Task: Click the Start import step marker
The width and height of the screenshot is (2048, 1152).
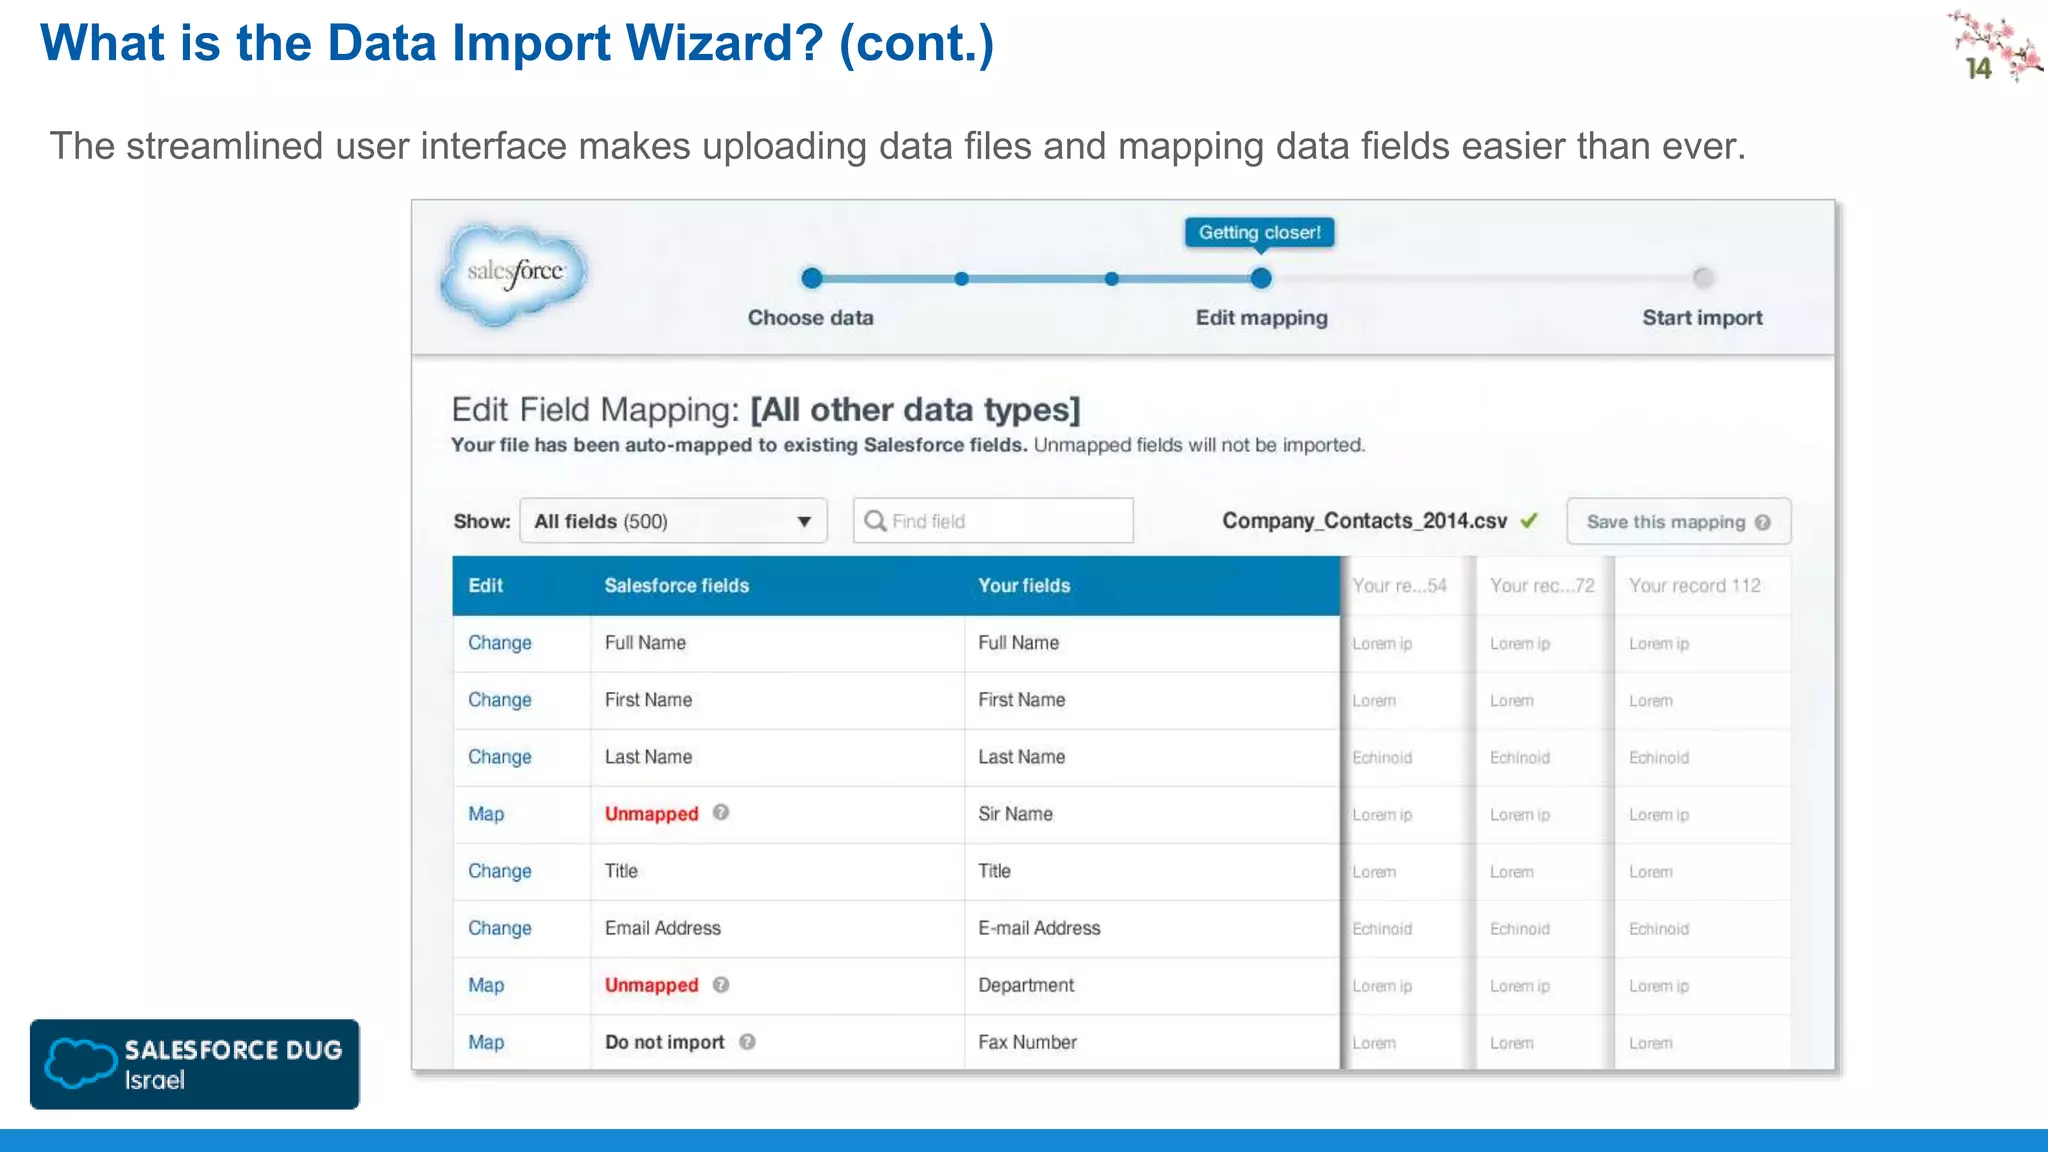Action: point(1703,278)
